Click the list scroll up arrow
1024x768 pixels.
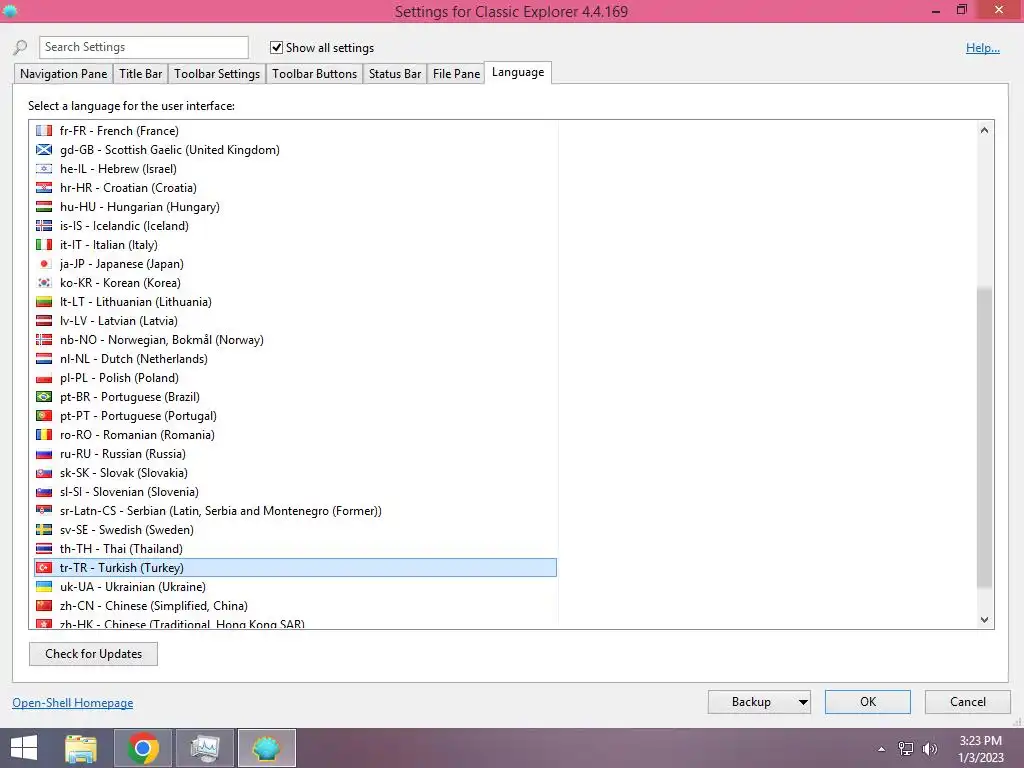click(x=984, y=130)
